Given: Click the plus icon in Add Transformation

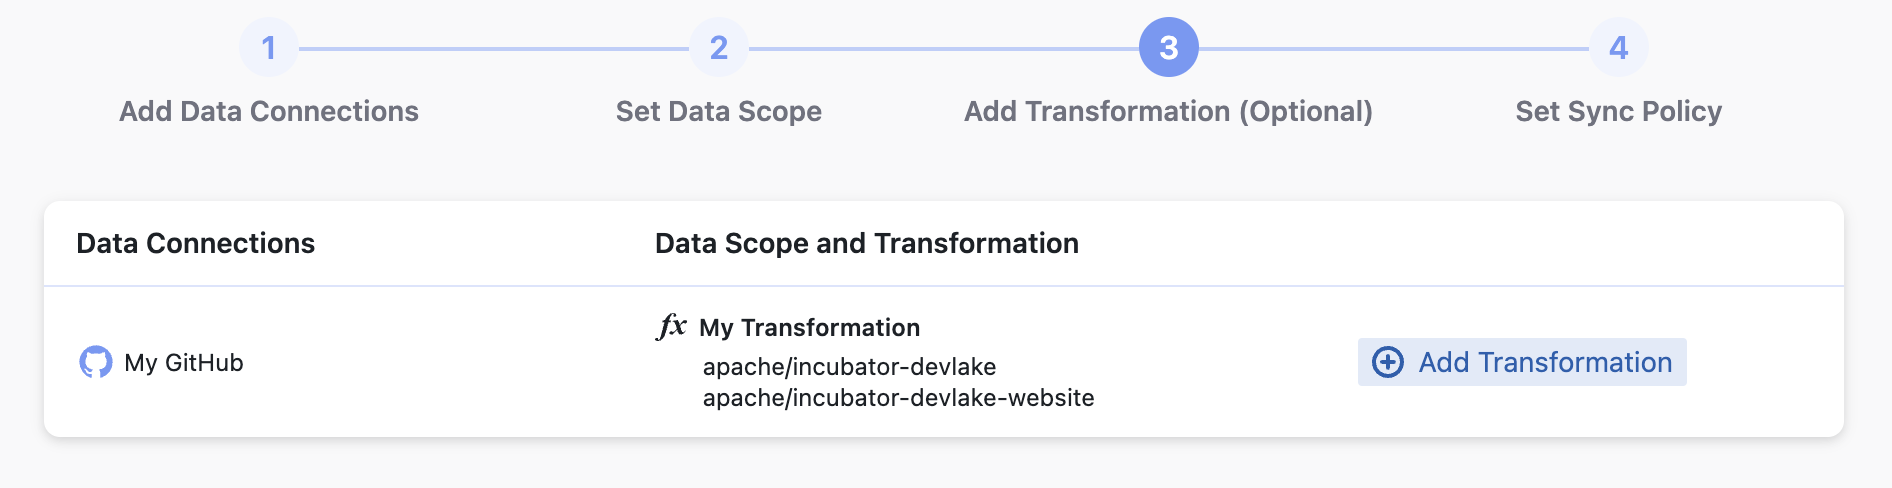Looking at the screenshot, I should click(x=1387, y=362).
